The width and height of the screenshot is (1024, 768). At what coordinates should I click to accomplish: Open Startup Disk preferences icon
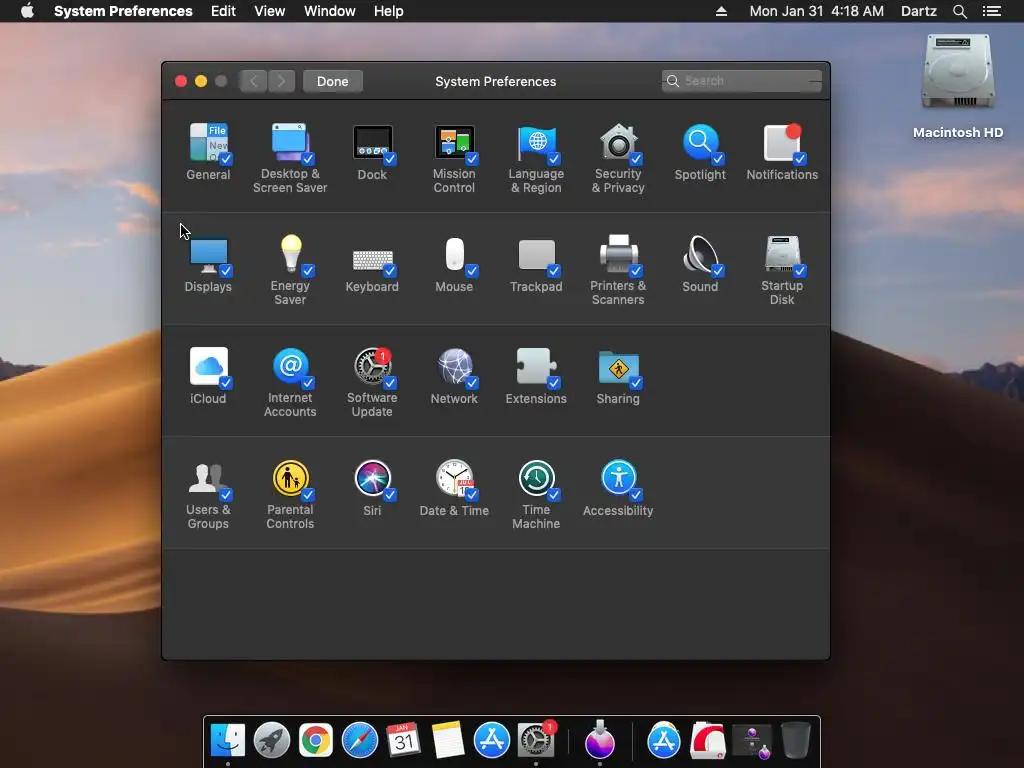pos(782,253)
